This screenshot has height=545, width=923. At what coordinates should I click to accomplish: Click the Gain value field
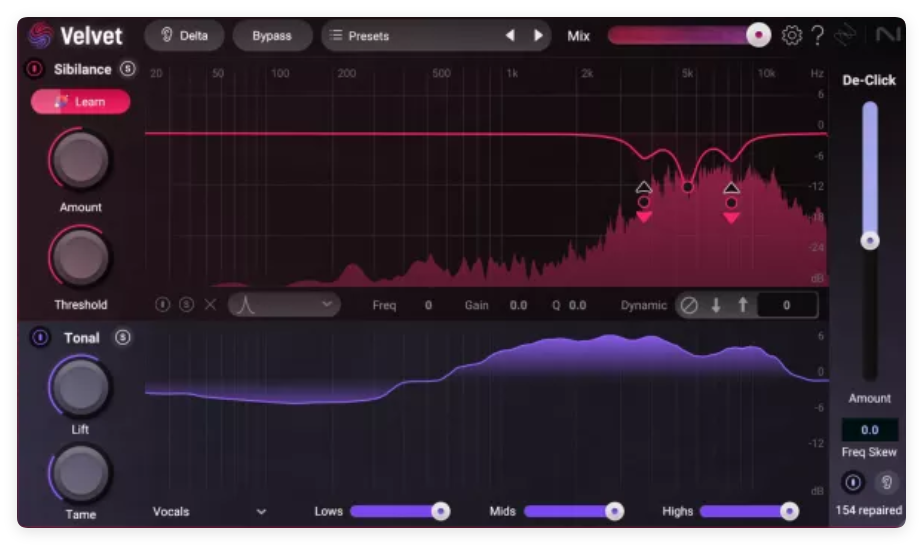click(x=518, y=305)
